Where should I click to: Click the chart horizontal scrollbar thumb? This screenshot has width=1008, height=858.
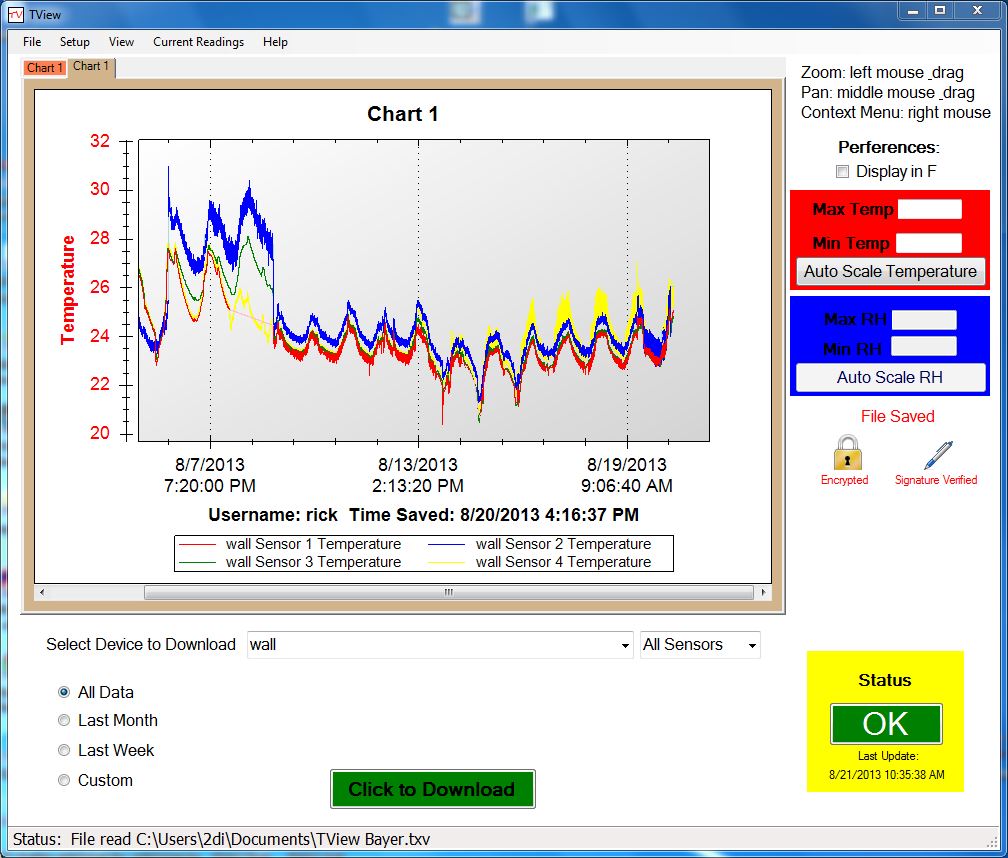[x=449, y=592]
